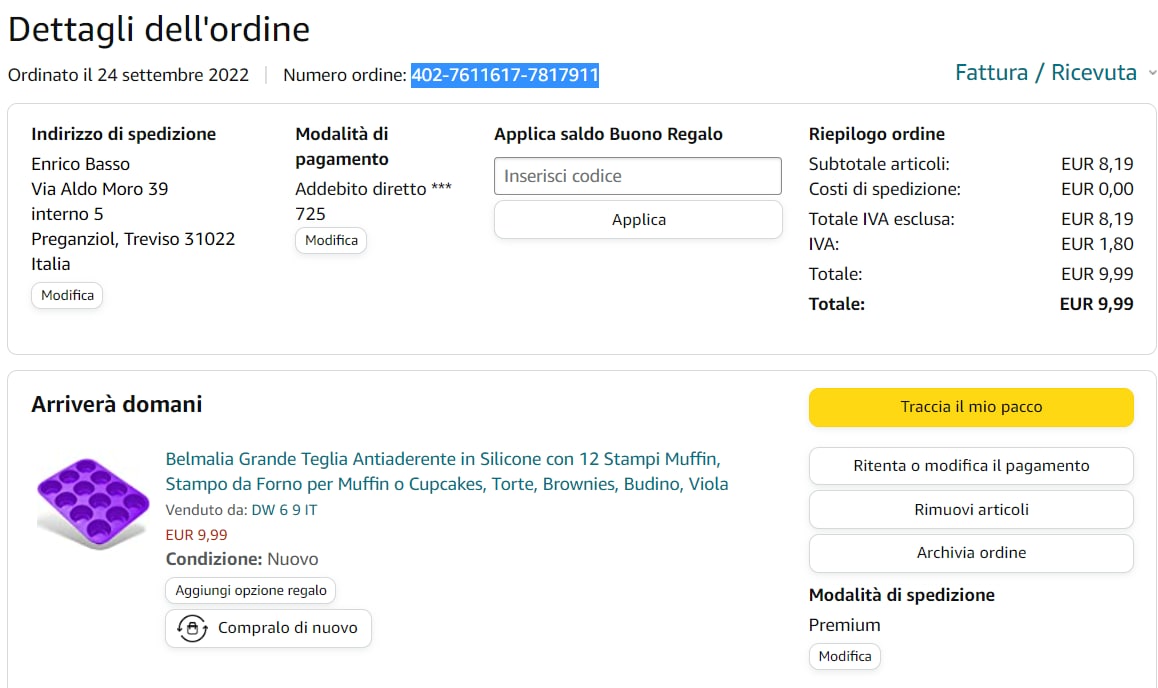
Task: Focus the Inserisci codice gift card field
Action: coord(637,176)
